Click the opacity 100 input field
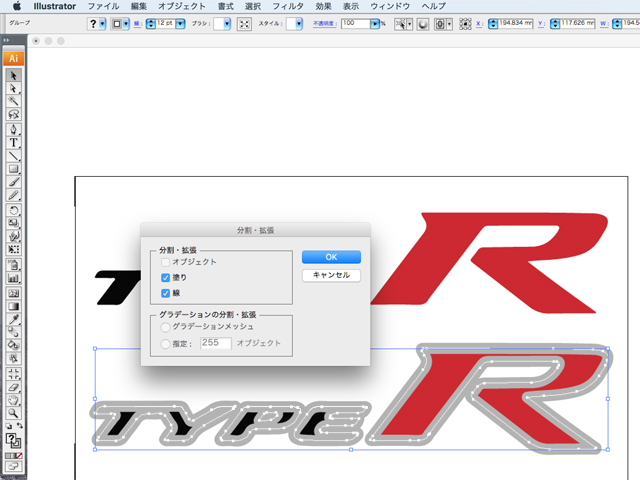This screenshot has height=480, width=640. 356,24
